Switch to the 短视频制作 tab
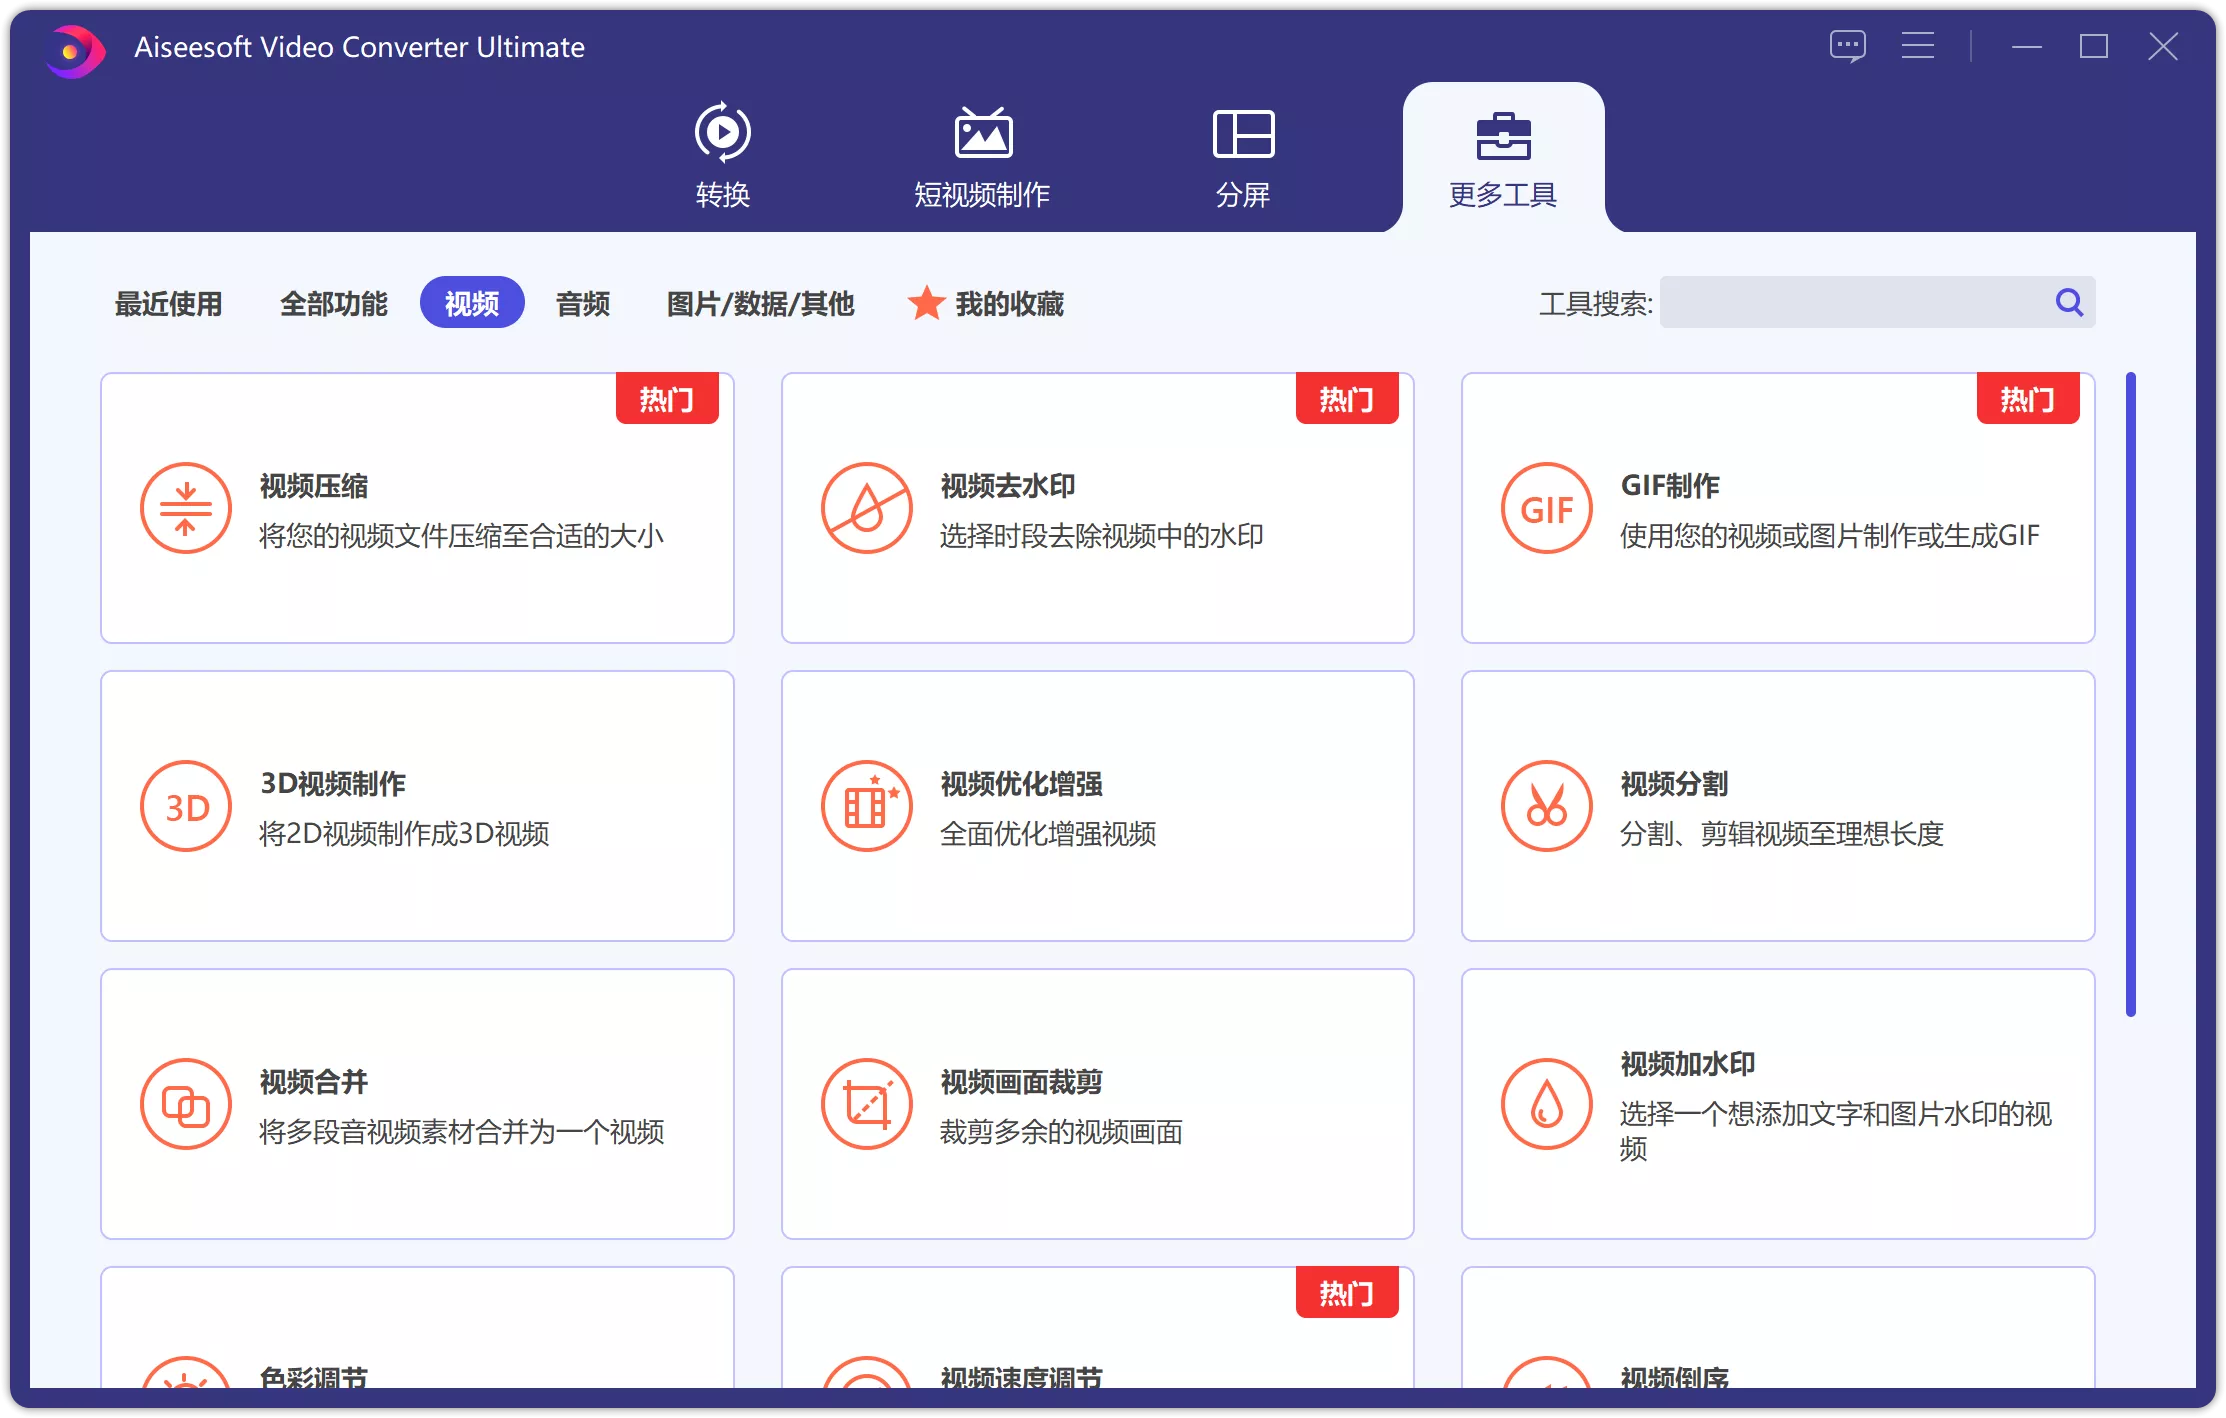Viewport: 2226px width, 1418px height. tap(983, 156)
